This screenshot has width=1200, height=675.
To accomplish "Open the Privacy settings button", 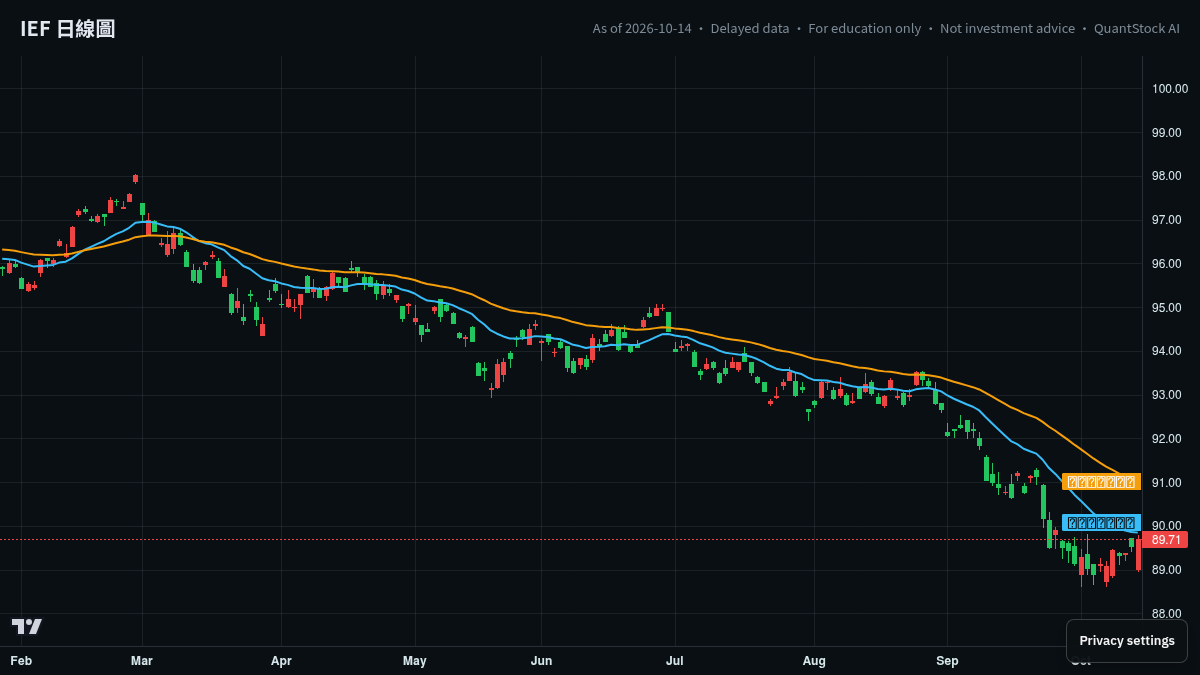I will [x=1127, y=641].
